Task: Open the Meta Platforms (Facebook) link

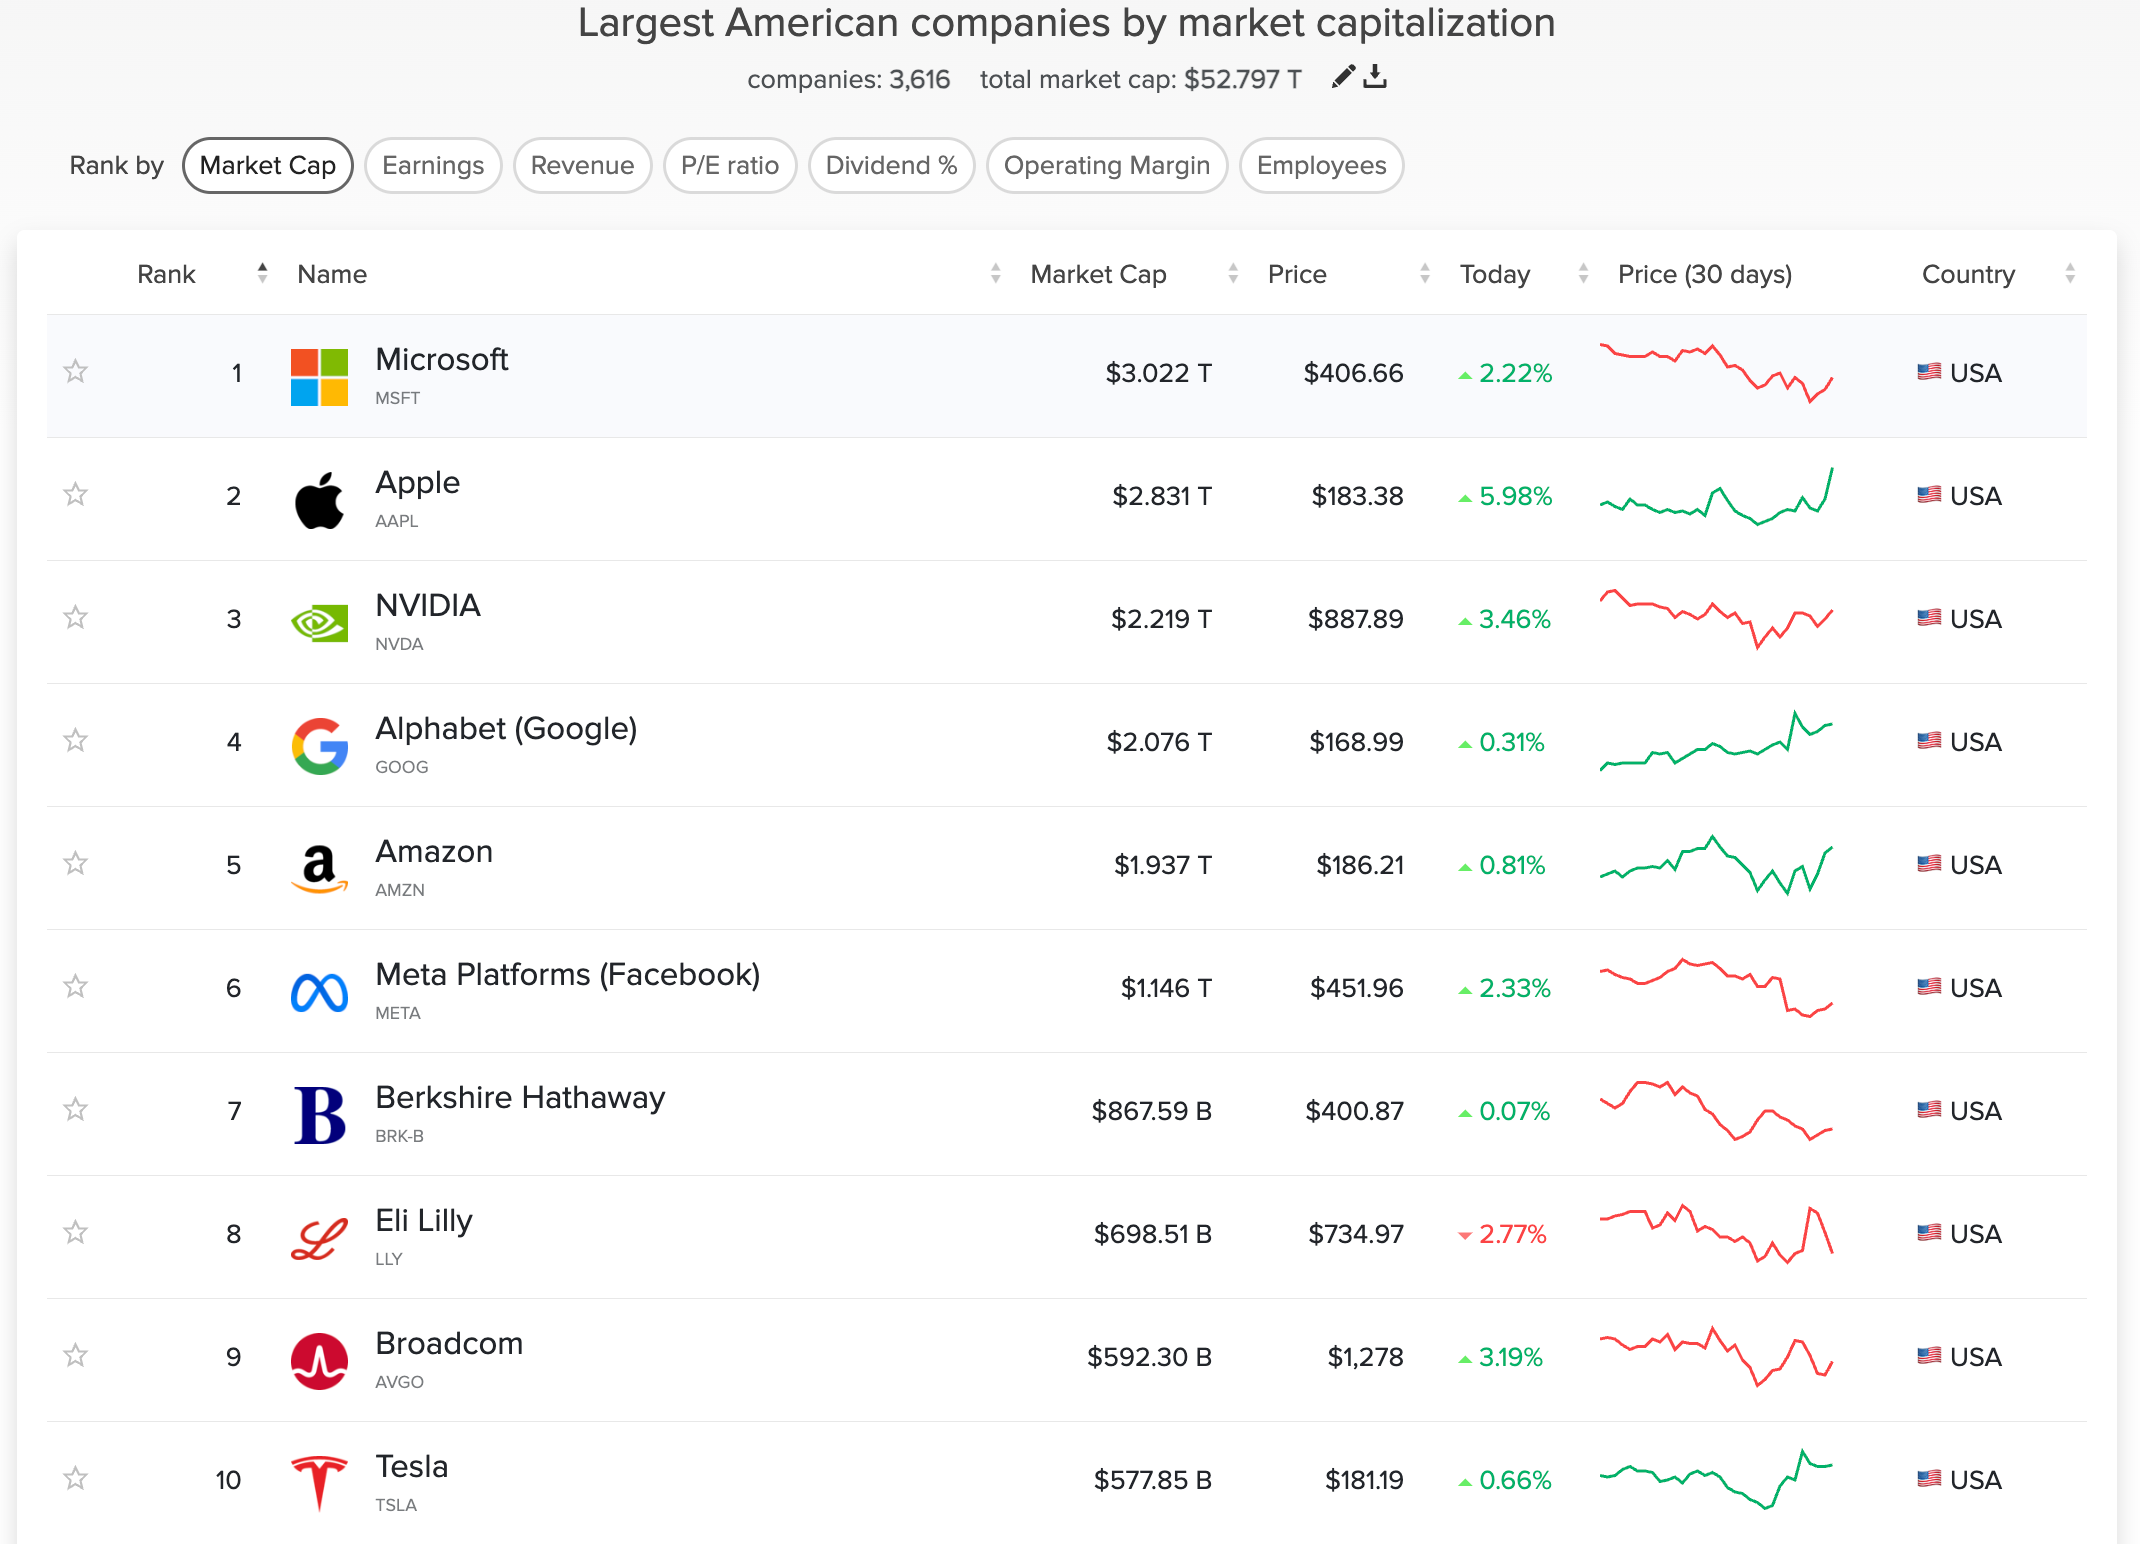Action: coord(568,975)
